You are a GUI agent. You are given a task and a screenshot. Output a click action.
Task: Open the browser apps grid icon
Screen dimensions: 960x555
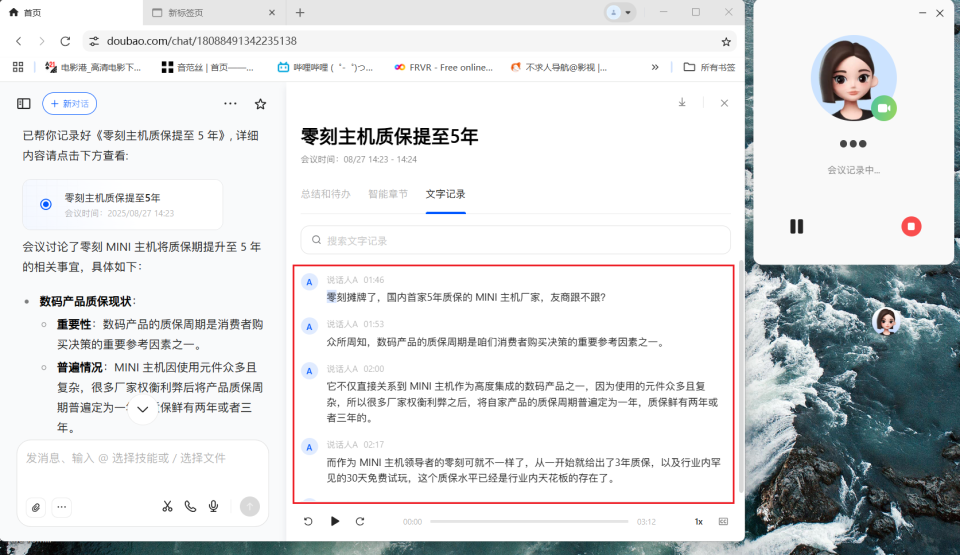coord(18,67)
